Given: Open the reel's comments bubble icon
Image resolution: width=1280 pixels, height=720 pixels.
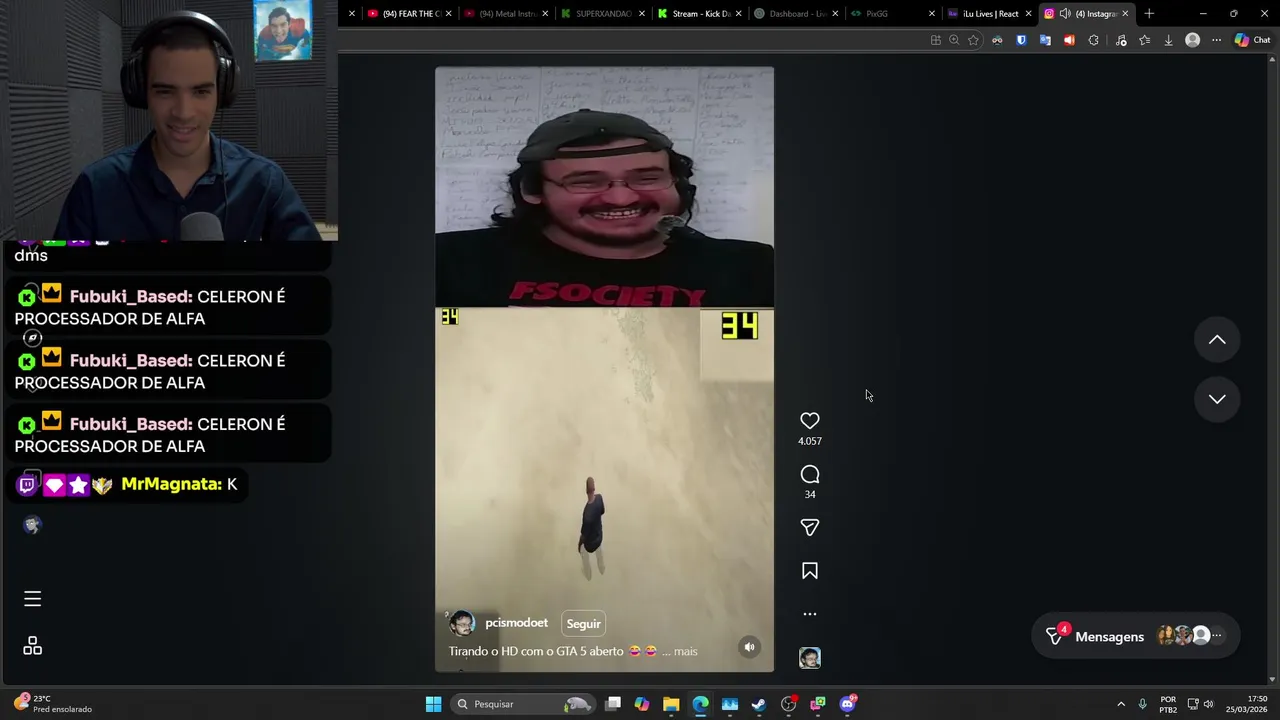Looking at the screenshot, I should (x=810, y=474).
